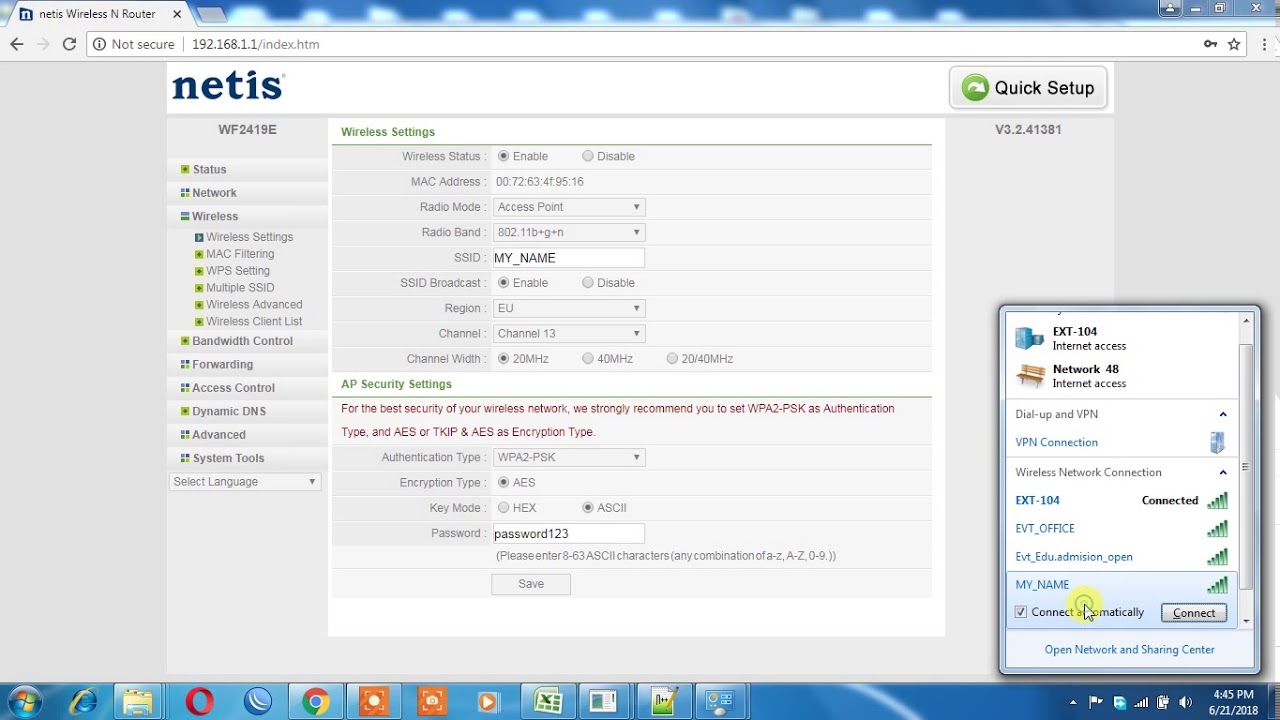Select ASCII key mode
This screenshot has width=1280, height=720.
tap(588, 508)
